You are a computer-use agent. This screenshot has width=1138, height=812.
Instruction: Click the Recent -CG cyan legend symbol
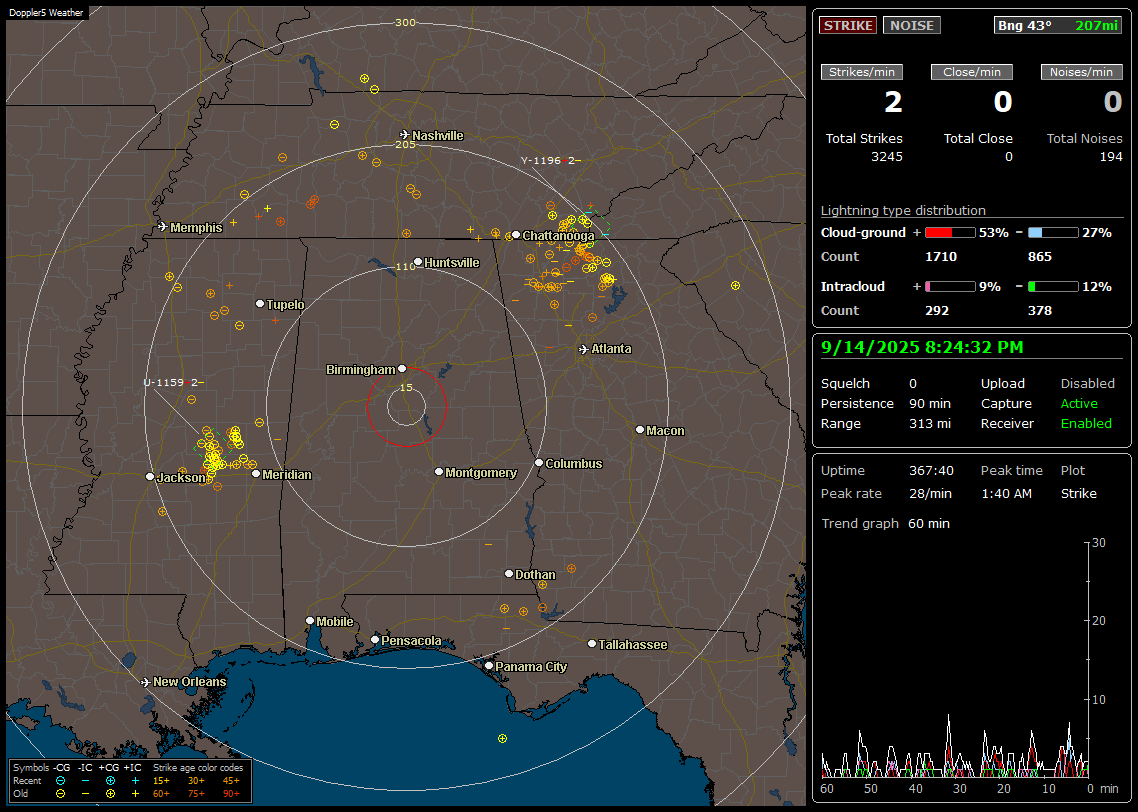coord(60,781)
